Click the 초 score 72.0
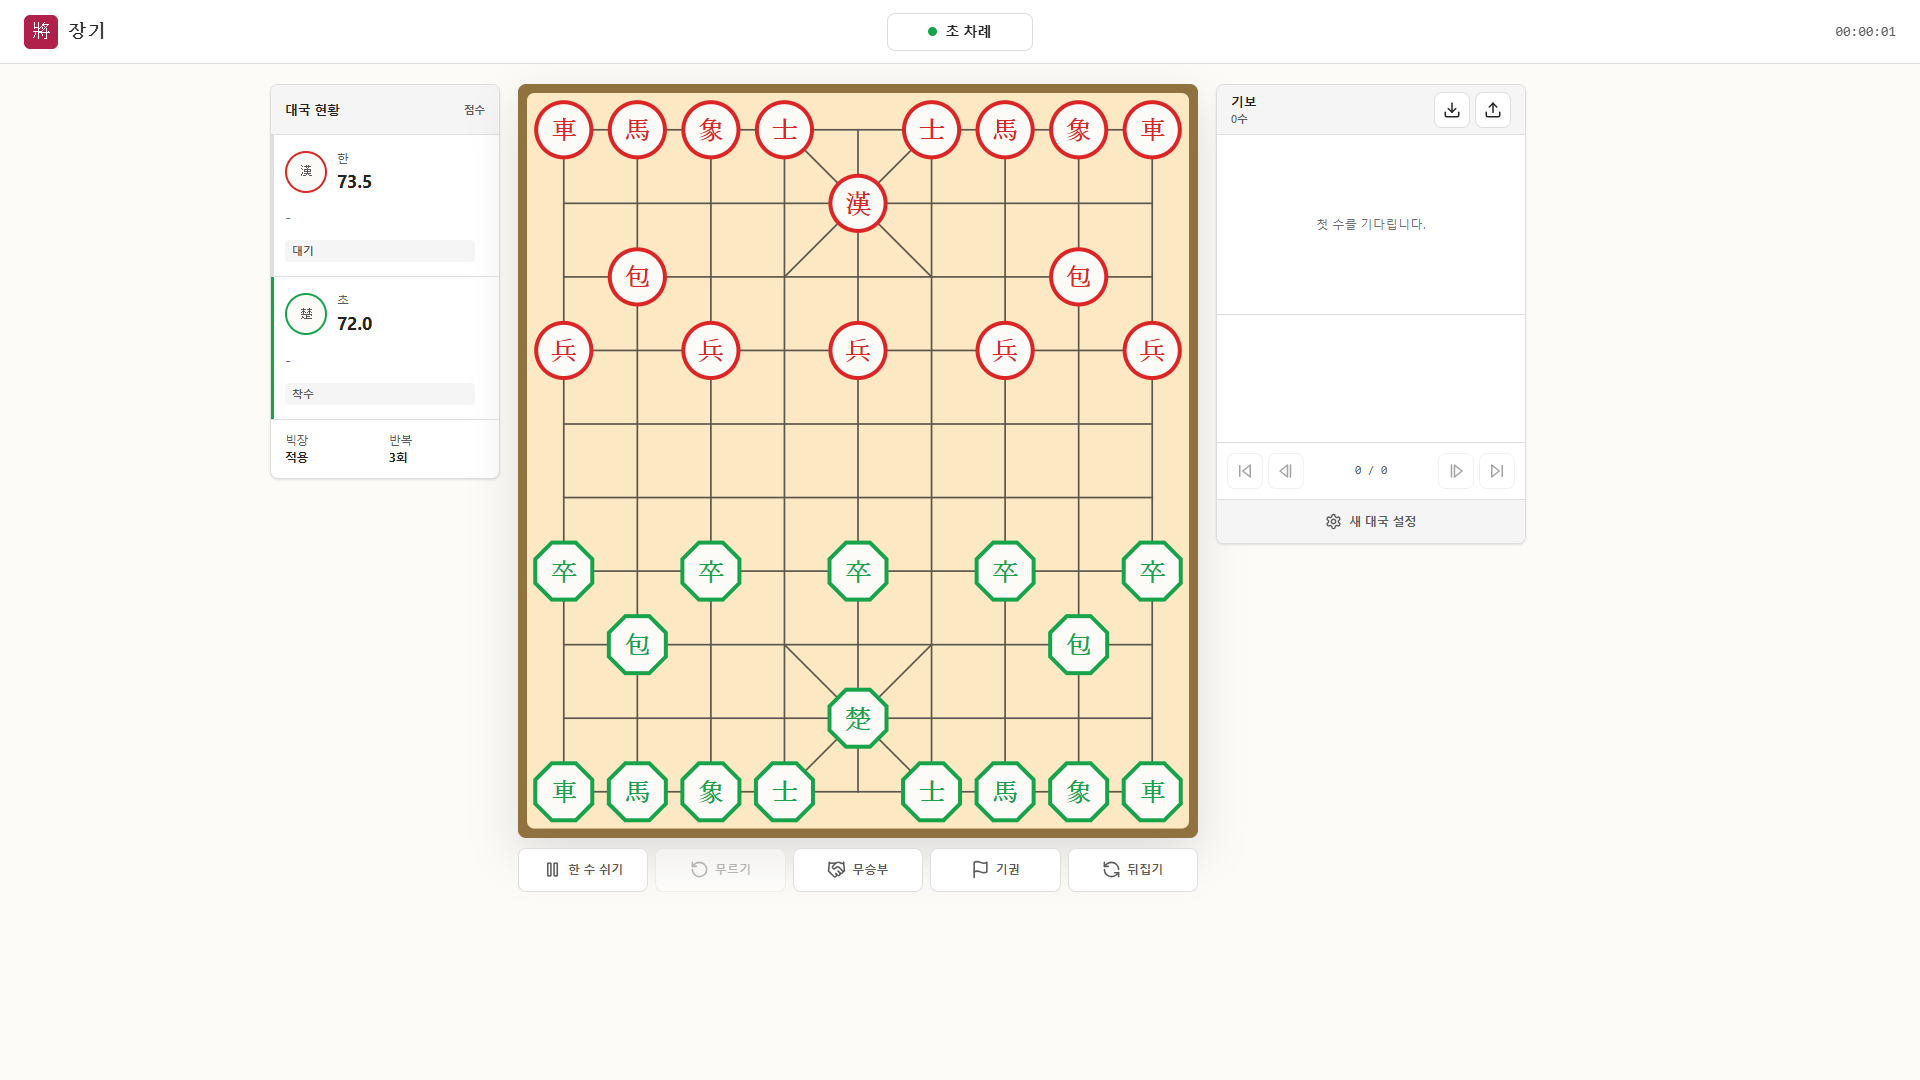The width and height of the screenshot is (1920, 1080). click(x=354, y=324)
